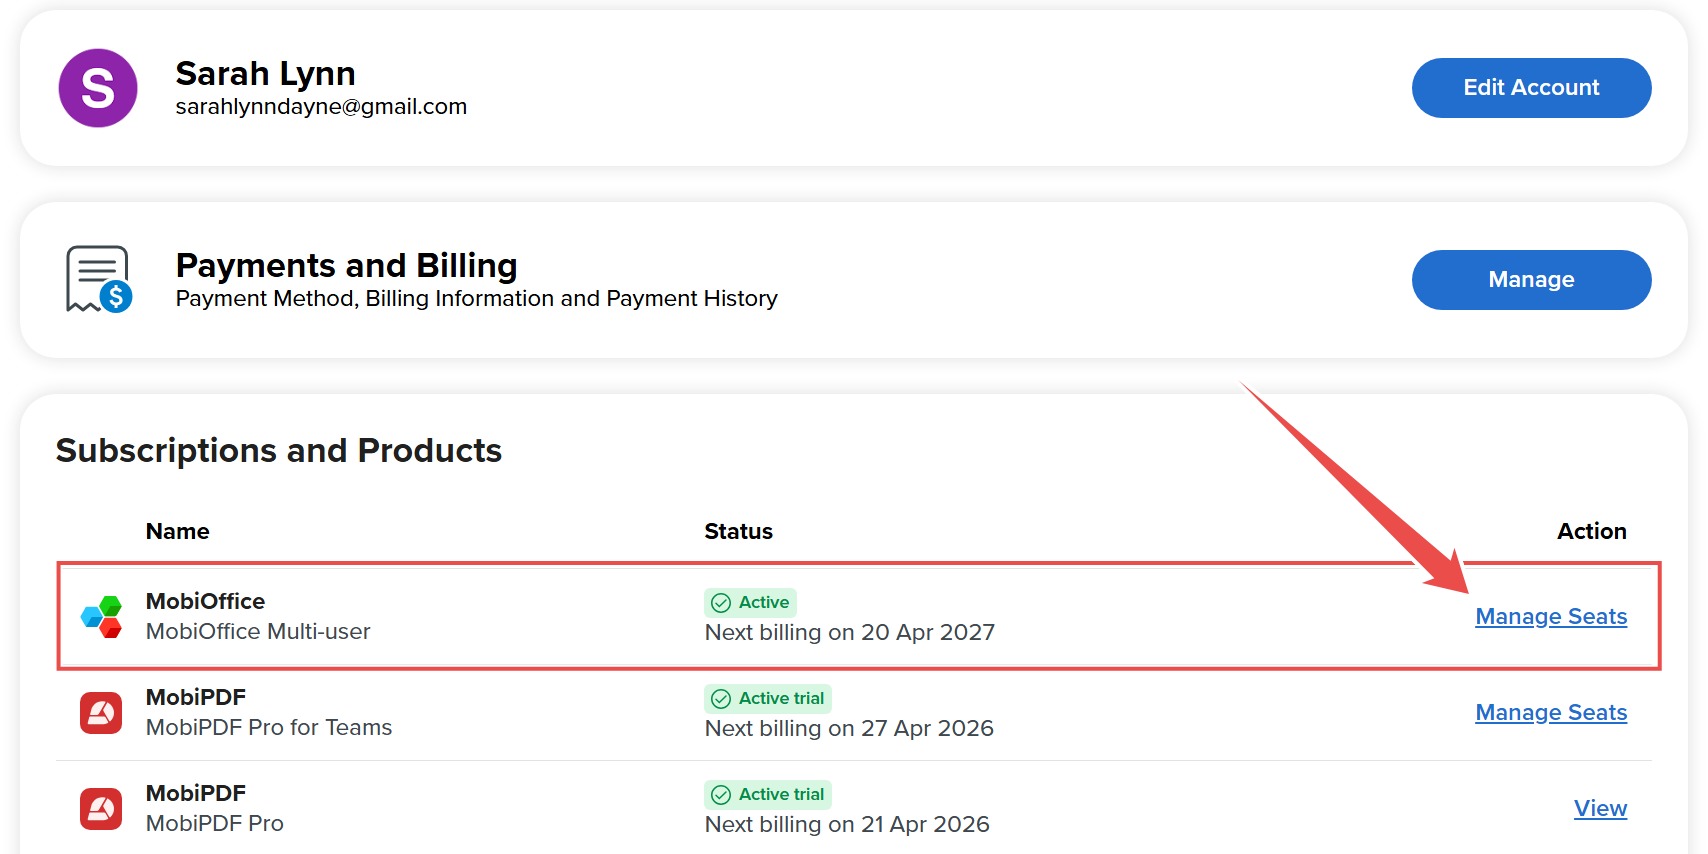
Task: Click the Subscriptions and Products heading
Action: (x=279, y=450)
